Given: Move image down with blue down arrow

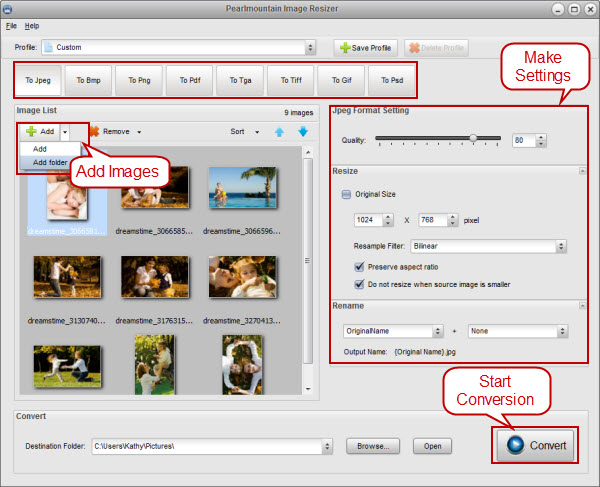Looking at the screenshot, I should pos(302,131).
